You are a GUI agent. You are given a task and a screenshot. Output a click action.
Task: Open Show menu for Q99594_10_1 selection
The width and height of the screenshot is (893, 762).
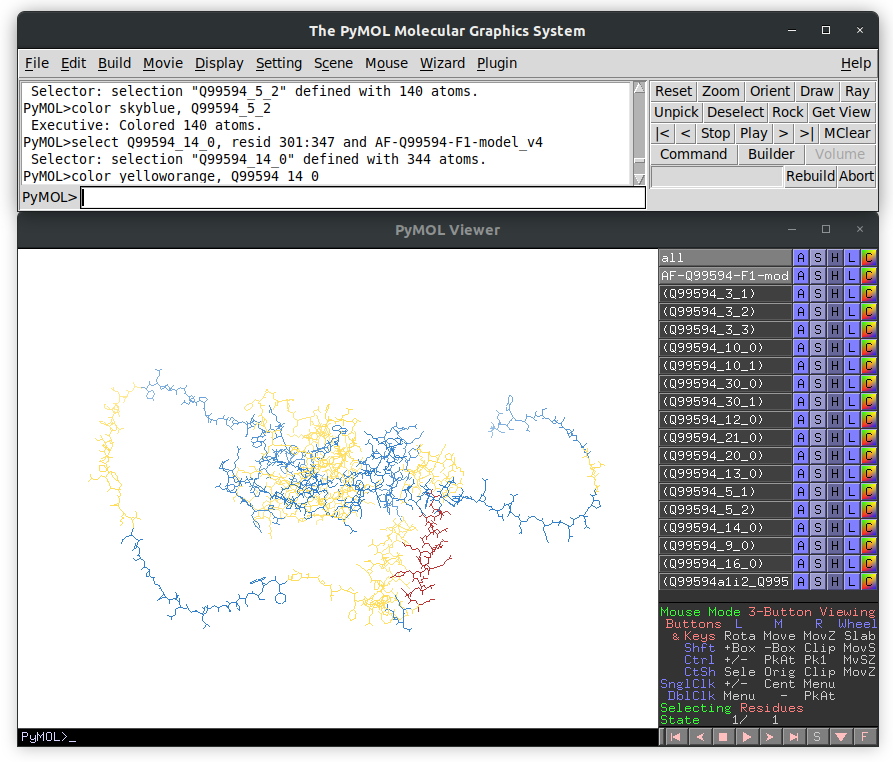click(x=818, y=366)
